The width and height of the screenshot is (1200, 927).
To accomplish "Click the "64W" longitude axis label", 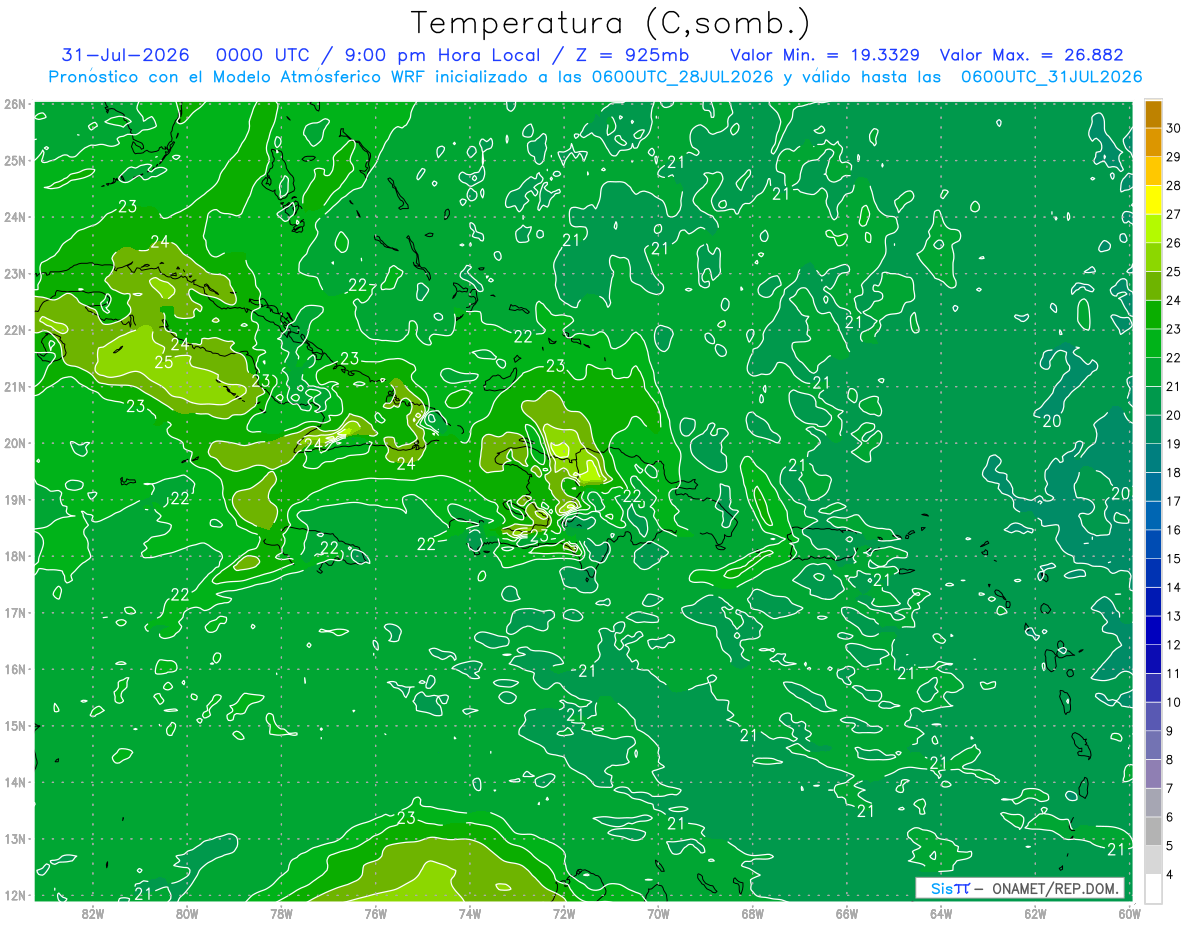I will click(x=941, y=913).
